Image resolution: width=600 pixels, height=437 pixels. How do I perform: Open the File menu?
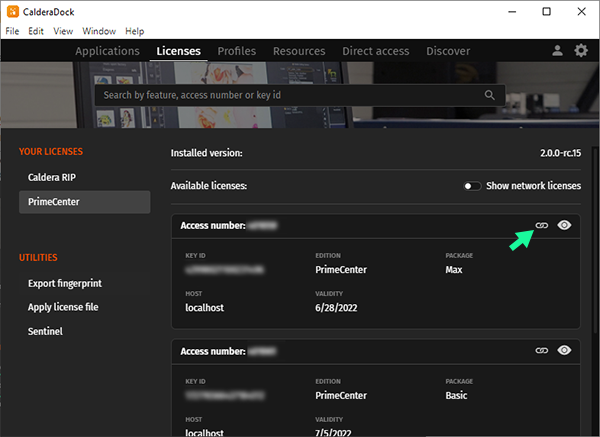tap(12, 31)
